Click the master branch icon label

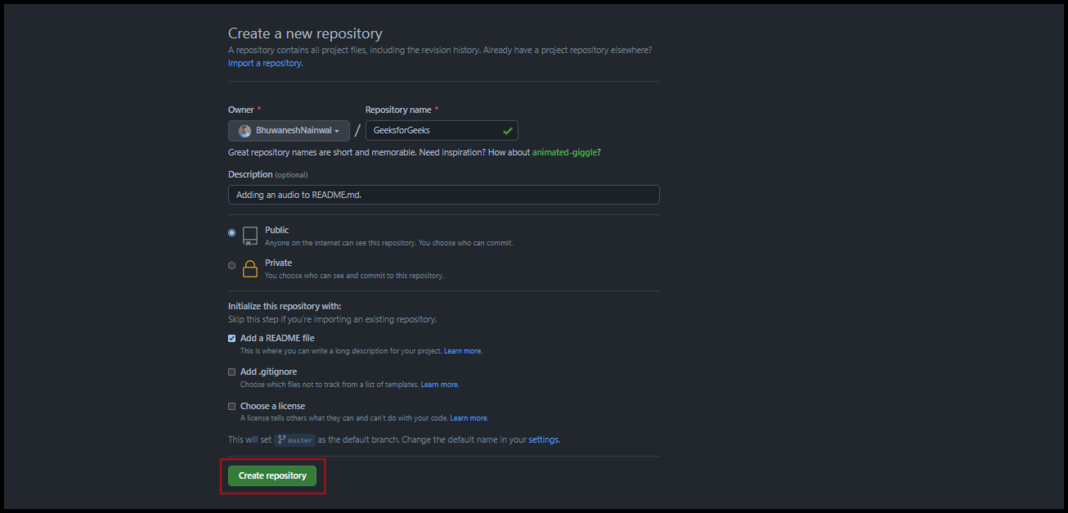pyautogui.click(x=295, y=440)
